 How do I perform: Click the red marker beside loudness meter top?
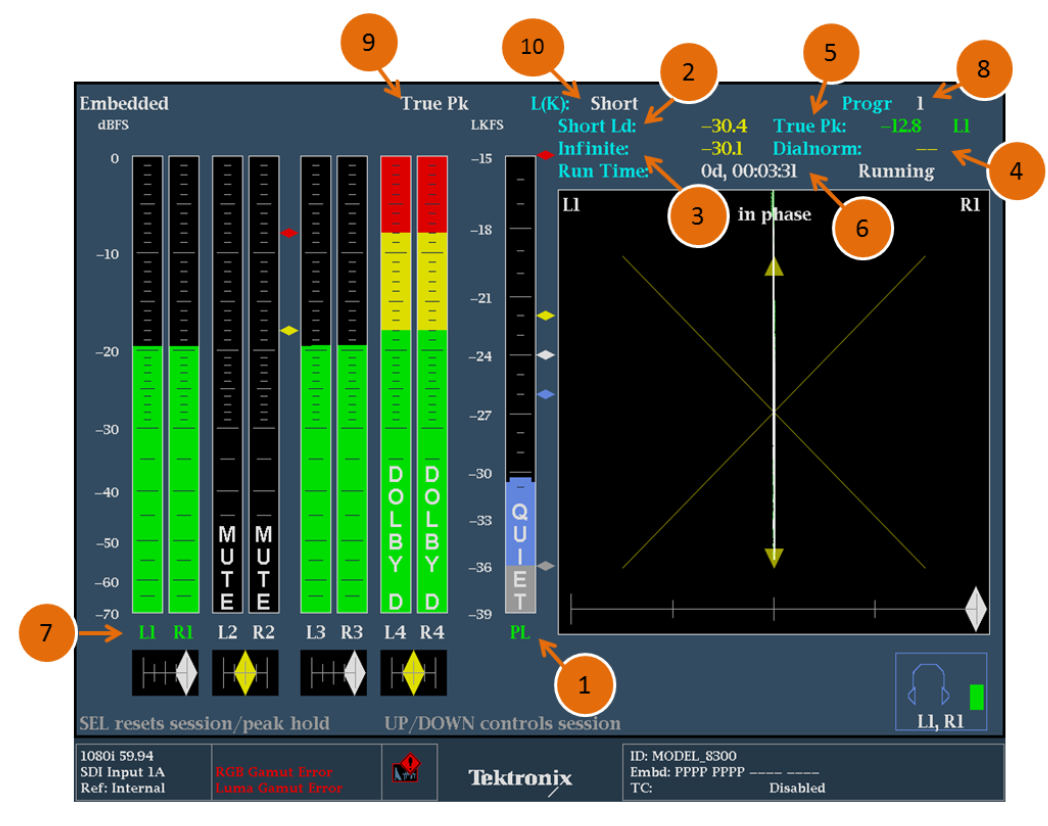click(x=545, y=155)
